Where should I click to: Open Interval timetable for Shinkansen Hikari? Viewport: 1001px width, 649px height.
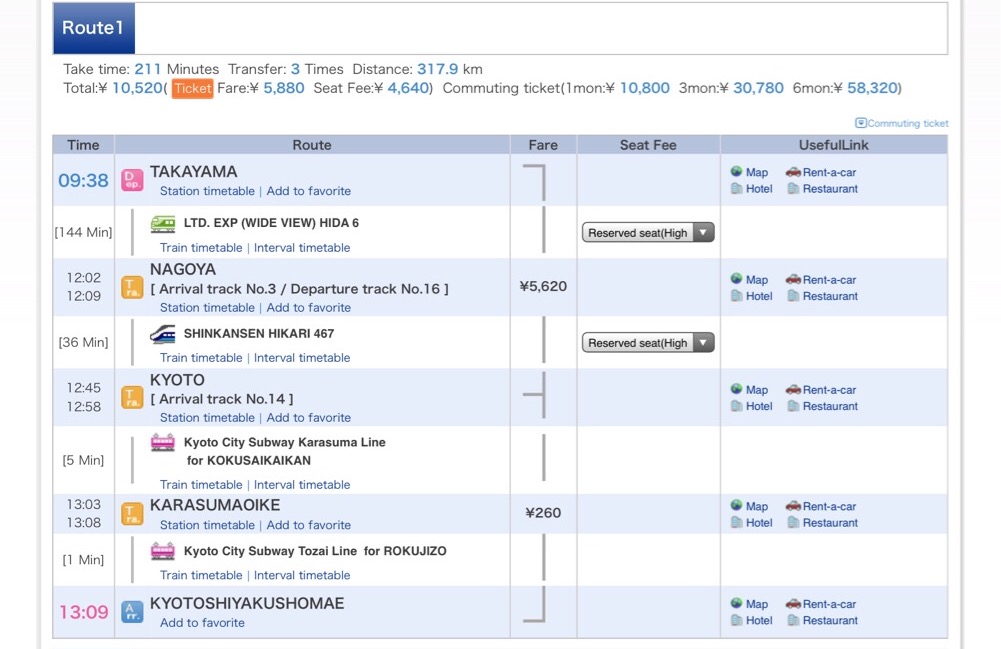pyautogui.click(x=302, y=358)
